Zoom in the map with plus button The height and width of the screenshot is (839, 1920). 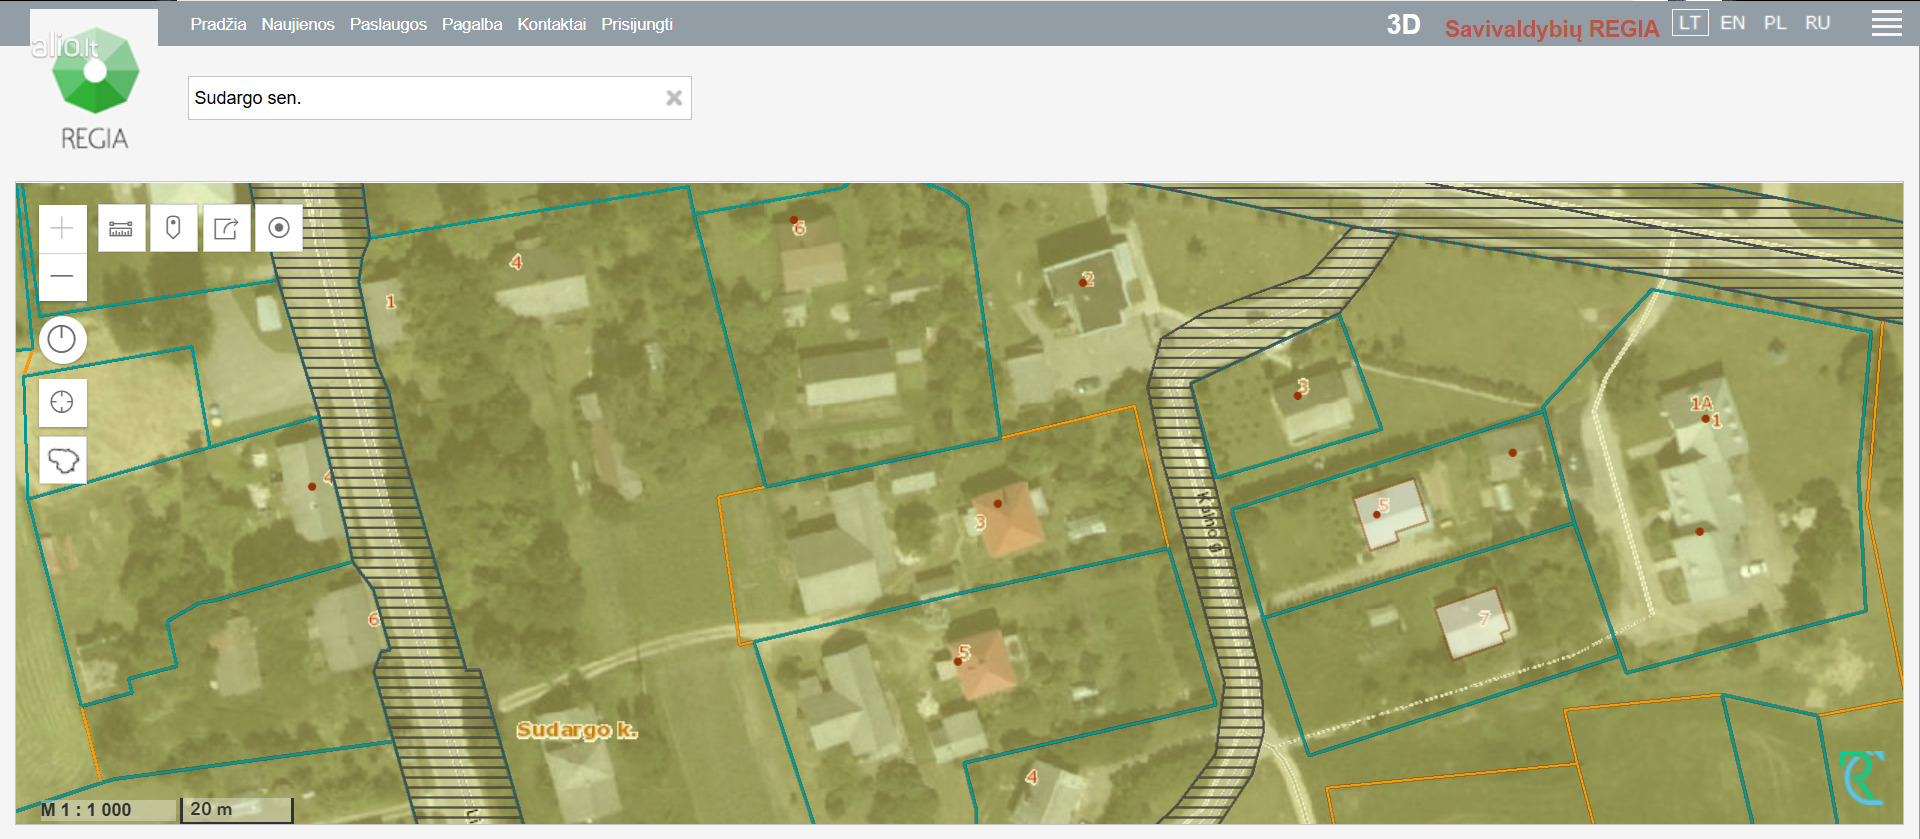pyautogui.click(x=62, y=229)
